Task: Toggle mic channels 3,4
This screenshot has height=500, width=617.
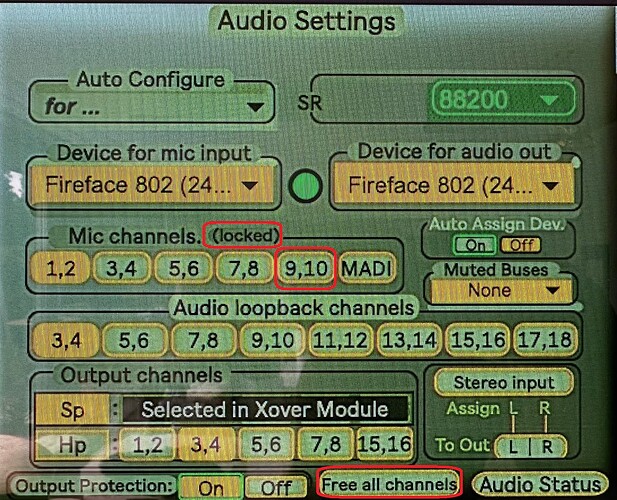Action: pyautogui.click(x=122, y=268)
